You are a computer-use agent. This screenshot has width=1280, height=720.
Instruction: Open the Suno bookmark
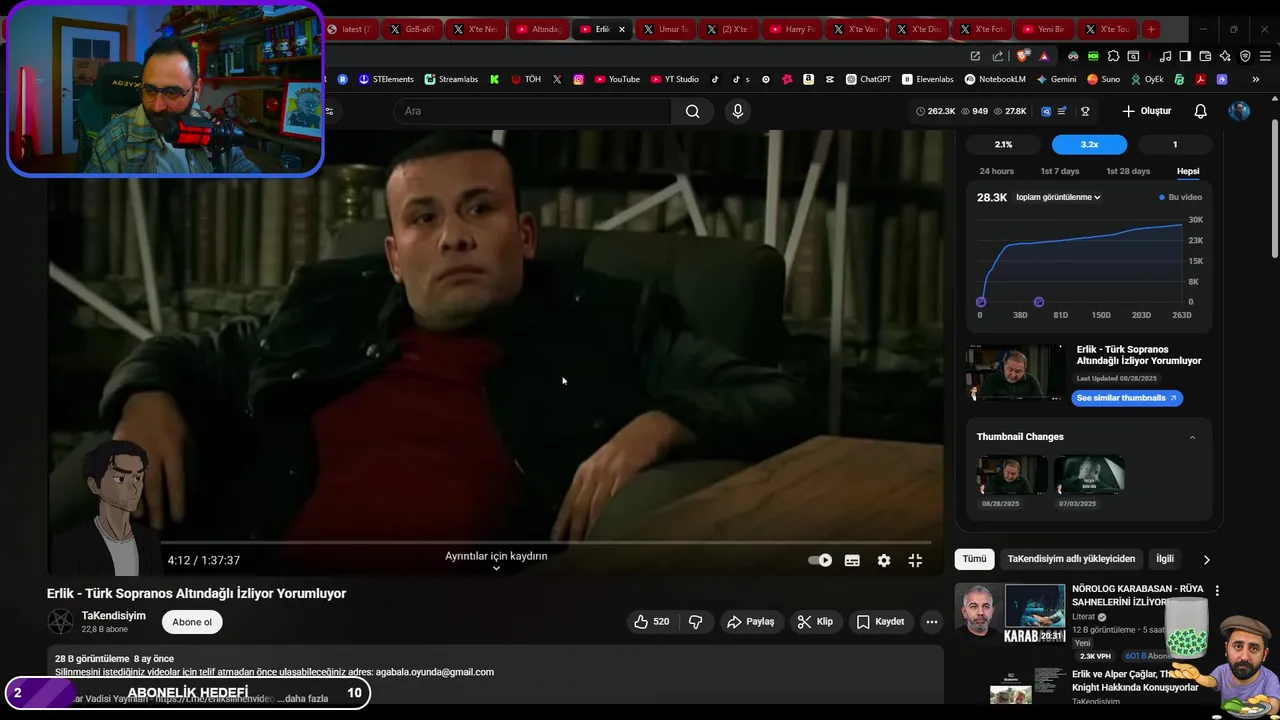1104,79
